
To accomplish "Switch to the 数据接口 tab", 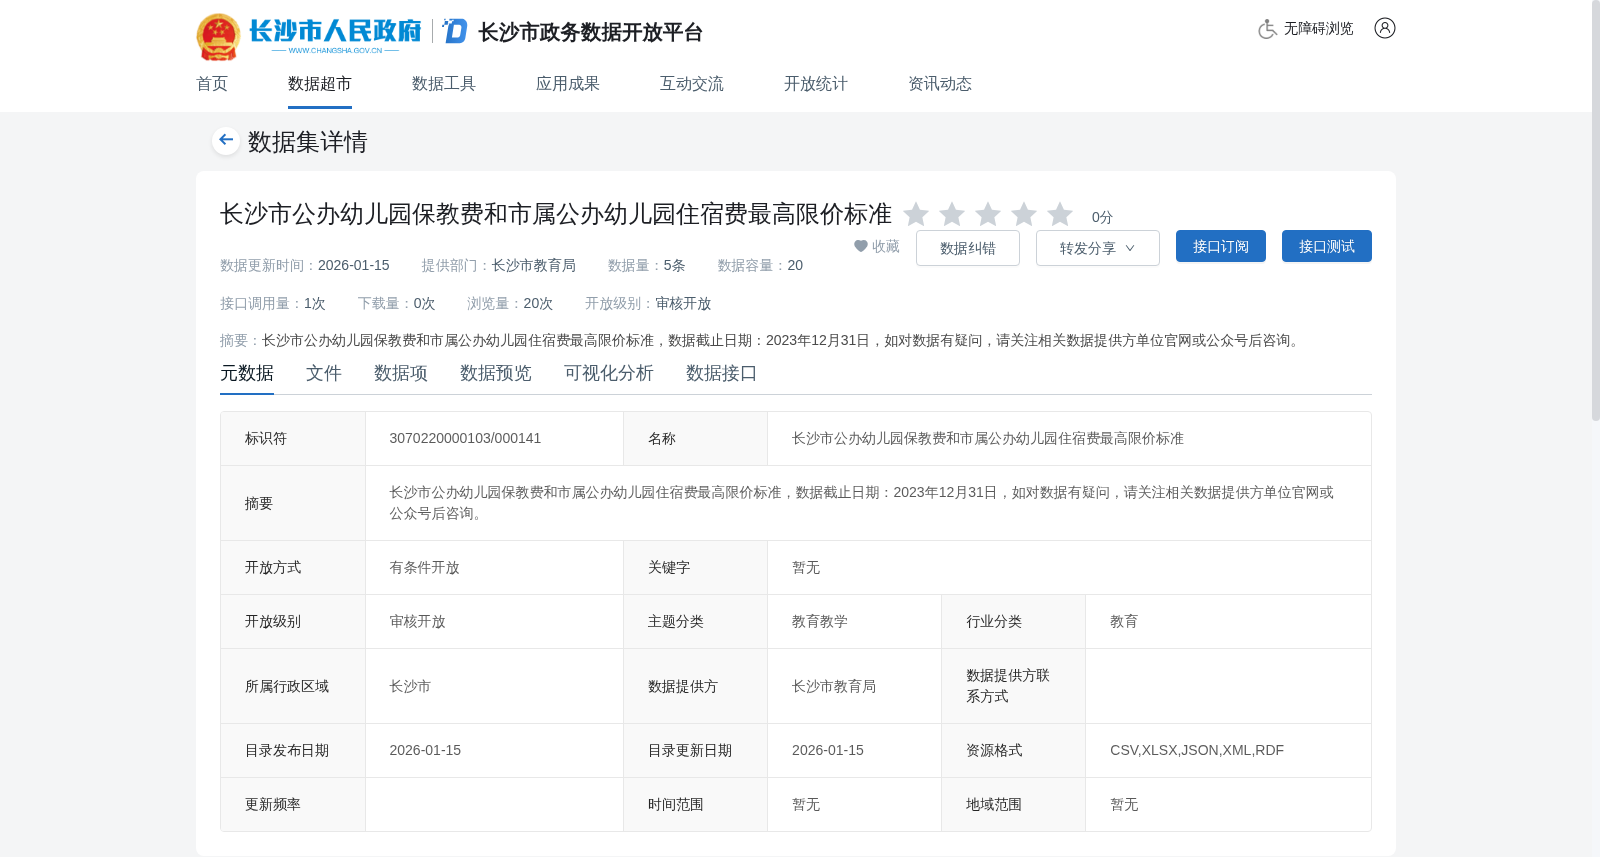I will 722,373.
